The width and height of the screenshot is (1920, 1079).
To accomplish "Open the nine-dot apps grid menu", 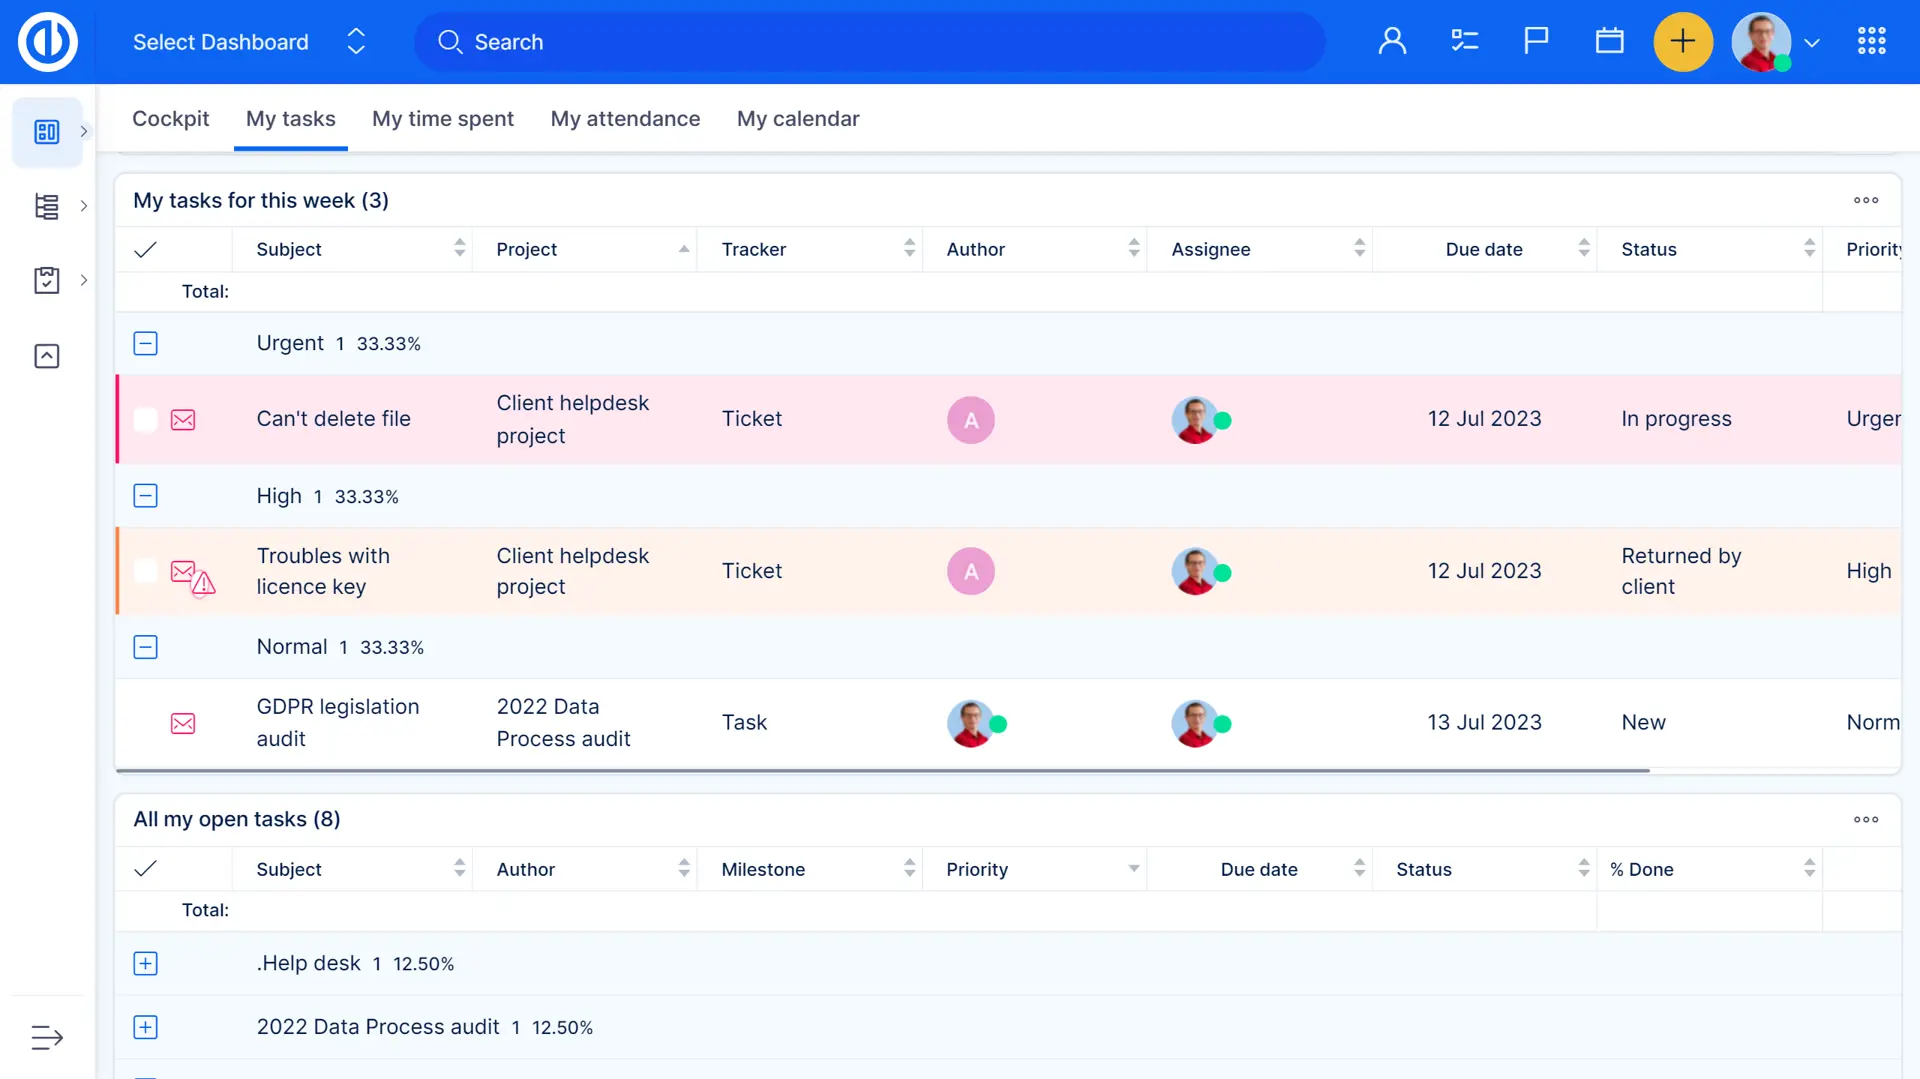I will pyautogui.click(x=1871, y=41).
